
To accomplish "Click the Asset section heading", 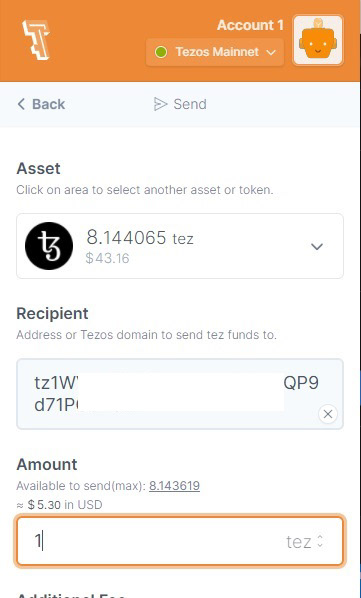I will [x=38, y=169].
